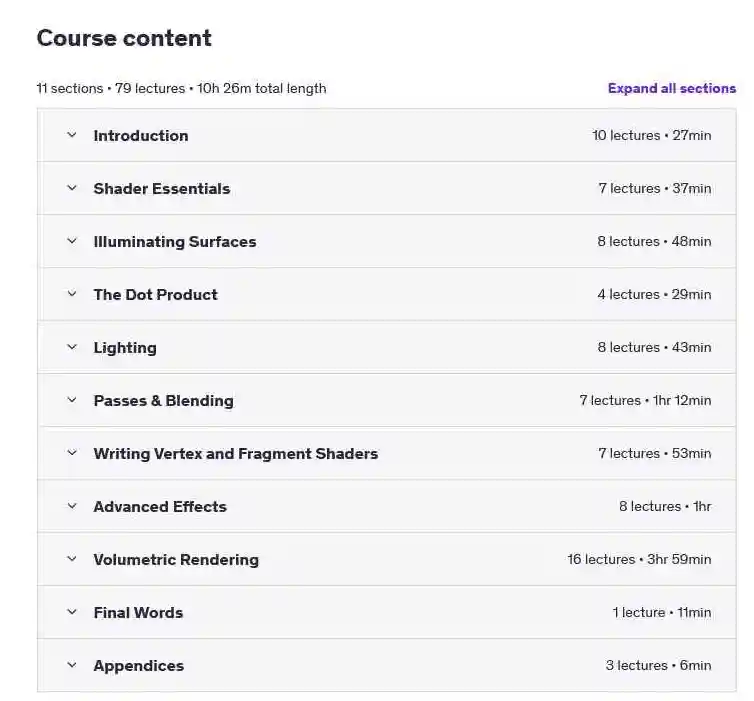Expand the Illuminating Surfaces chevron
754x701 pixels.
tap(72, 241)
